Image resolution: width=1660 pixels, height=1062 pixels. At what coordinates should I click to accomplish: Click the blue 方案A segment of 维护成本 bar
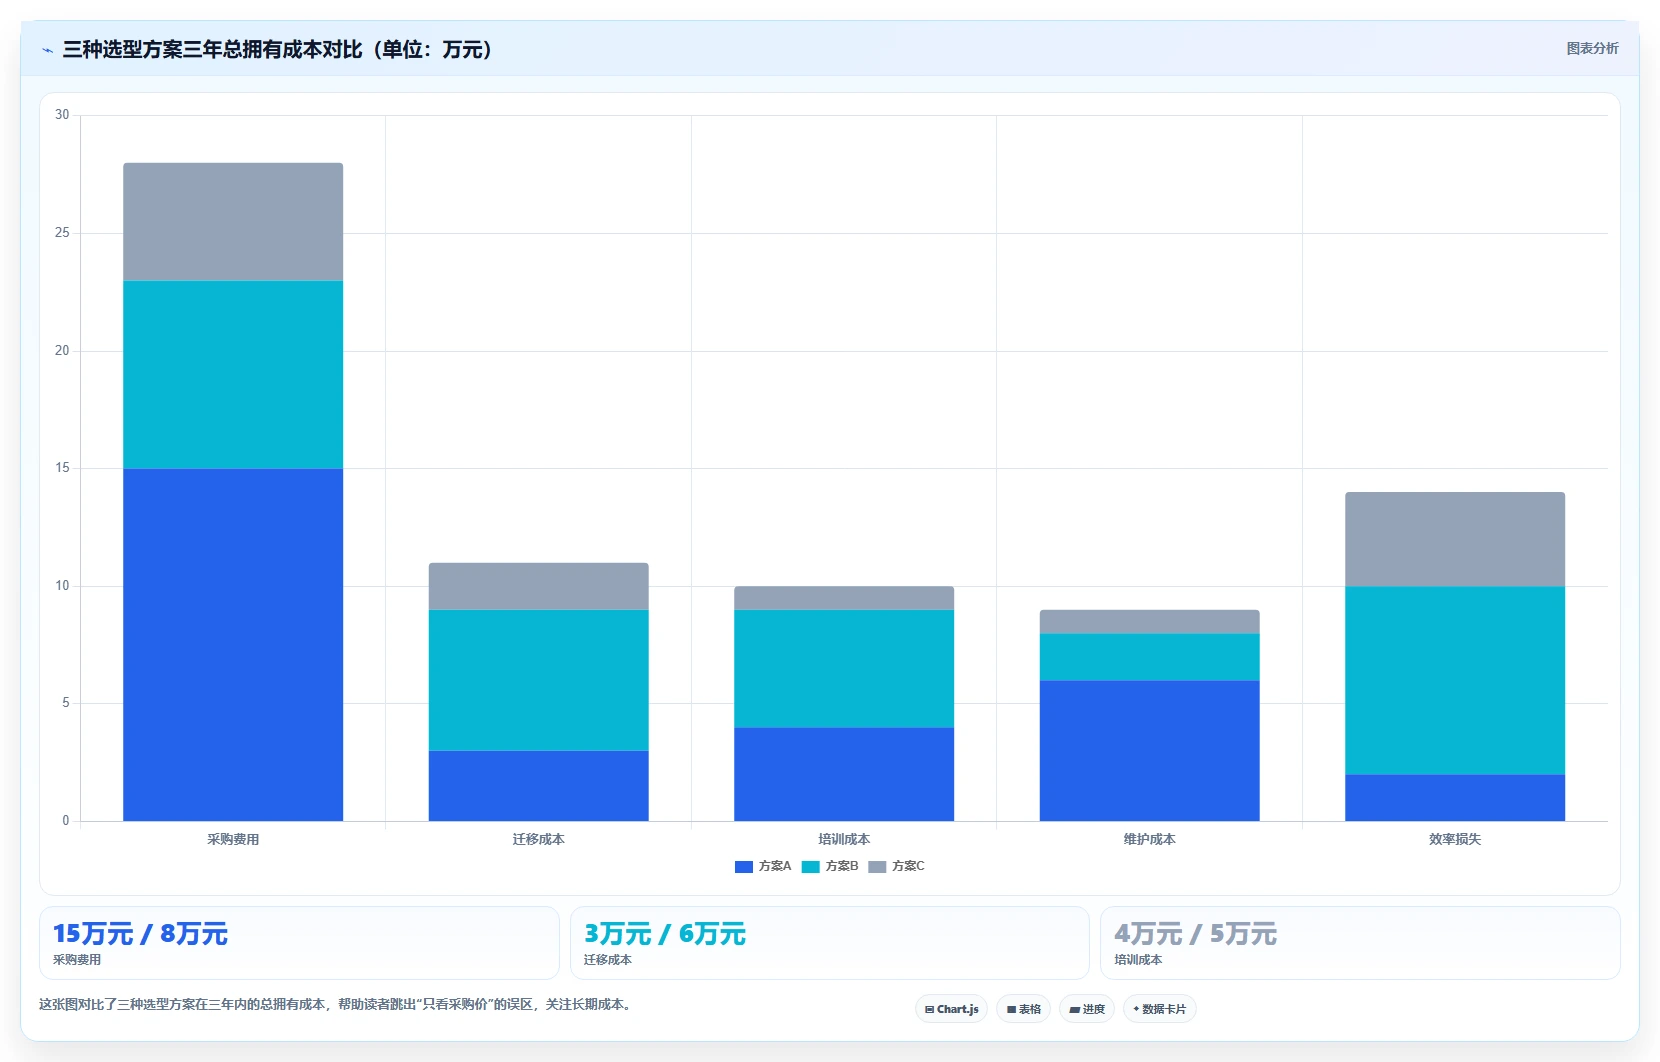coord(1149,751)
